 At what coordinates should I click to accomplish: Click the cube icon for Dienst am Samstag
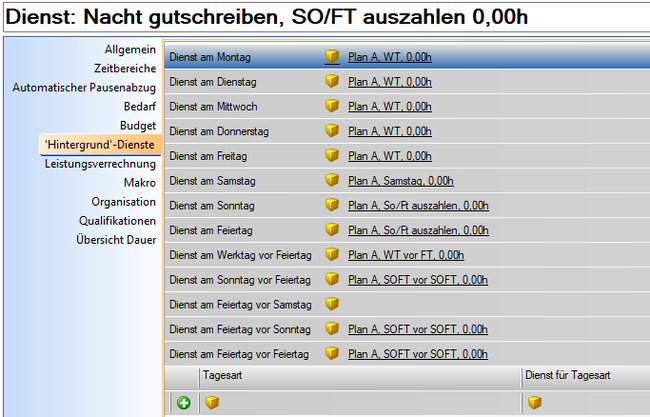(332, 181)
